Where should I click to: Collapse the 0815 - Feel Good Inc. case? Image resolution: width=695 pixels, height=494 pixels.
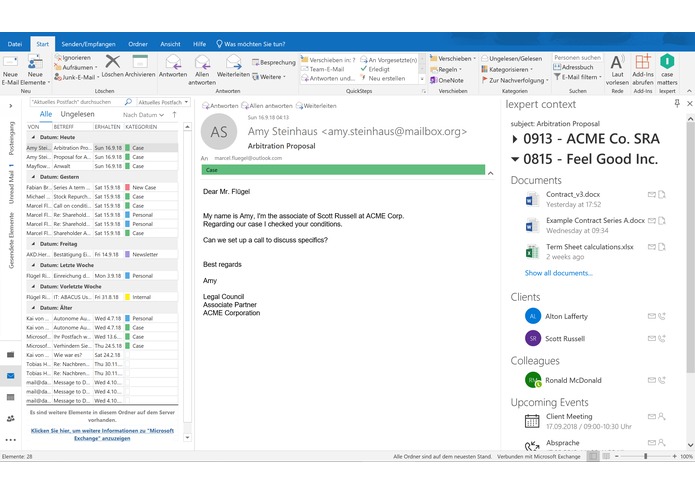(515, 159)
